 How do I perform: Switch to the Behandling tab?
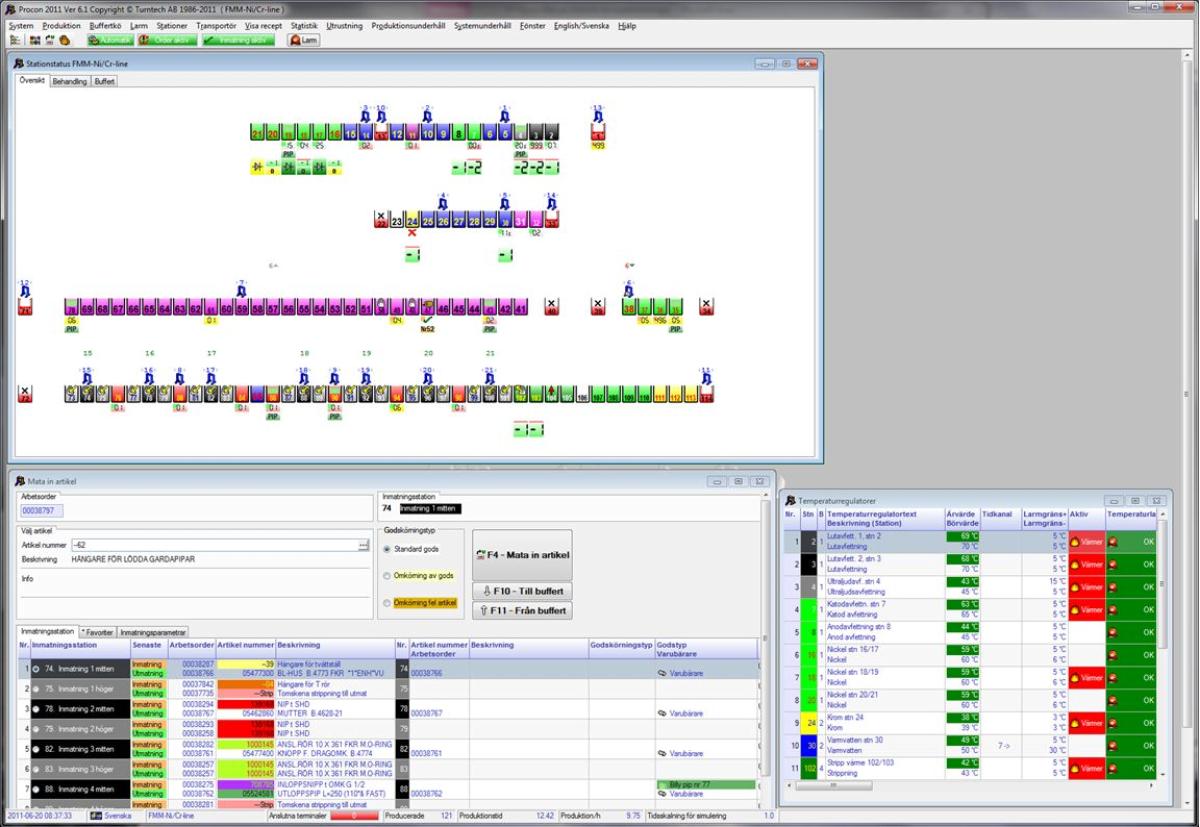(69, 81)
